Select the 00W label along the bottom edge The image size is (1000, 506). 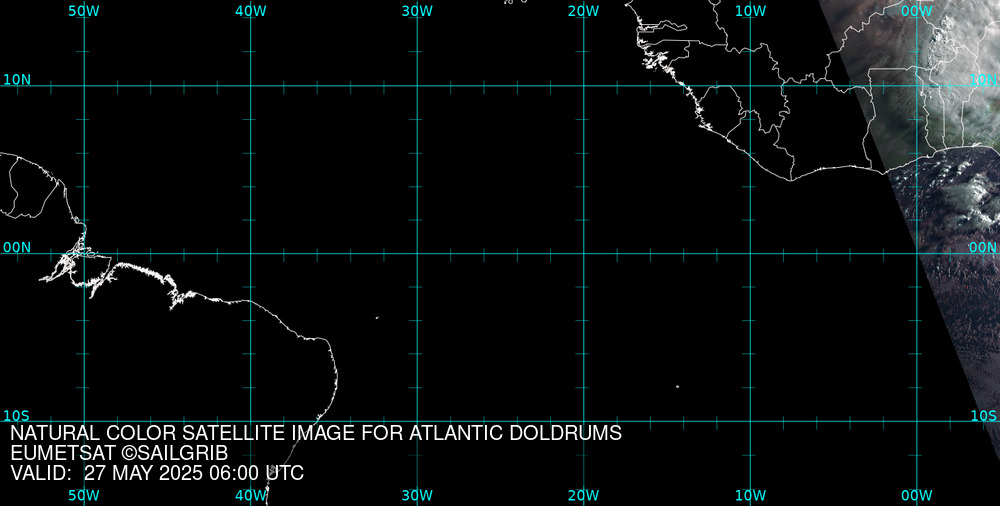(x=916, y=496)
